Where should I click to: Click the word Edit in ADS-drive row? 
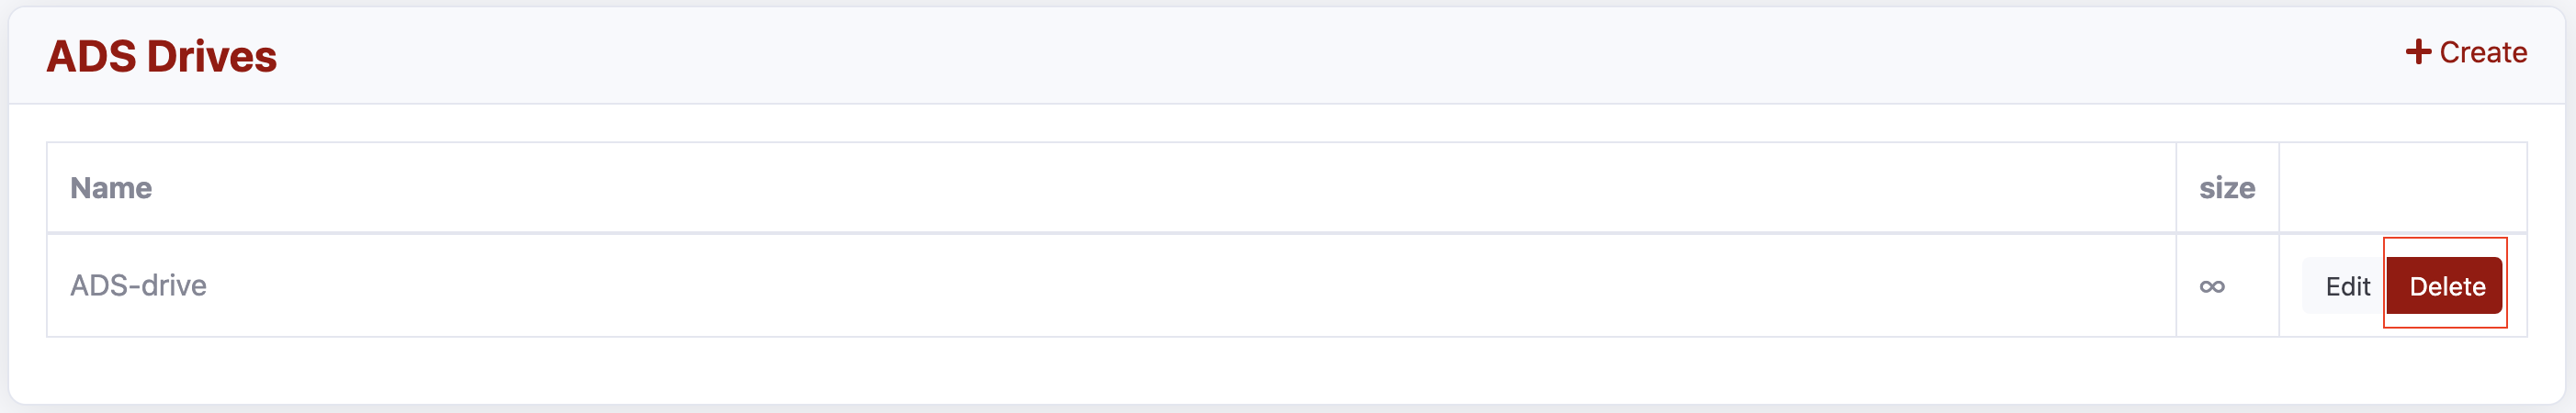coord(2347,287)
